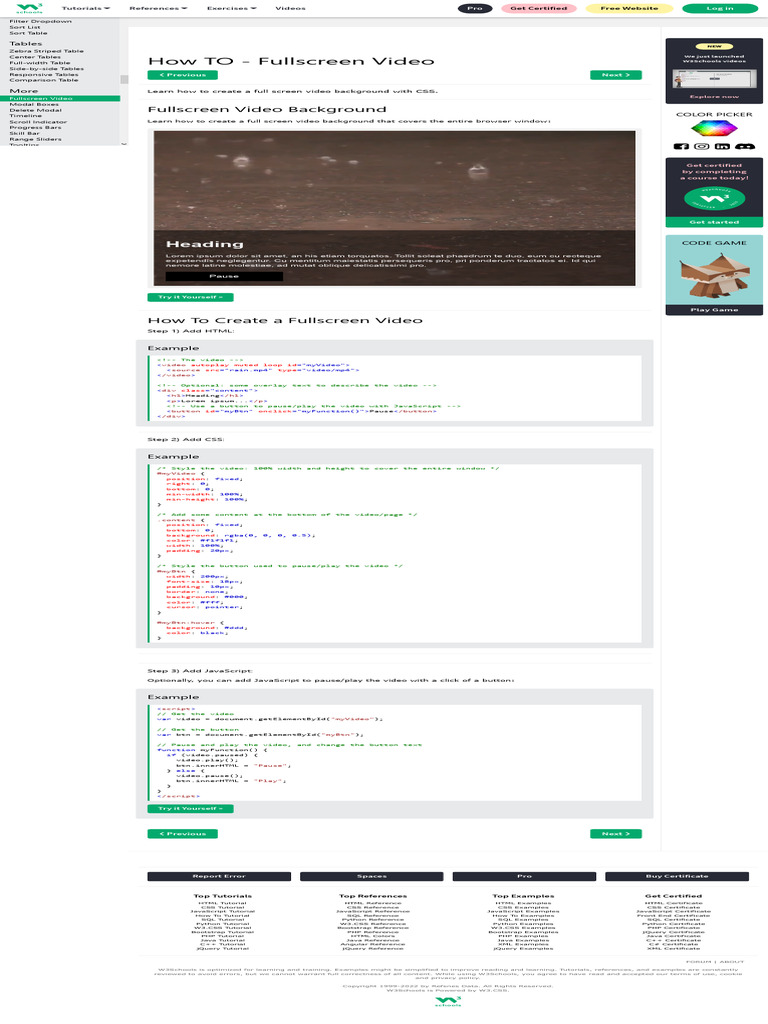Open the Tutorials dropdown menu
The image size is (768, 1024).
point(86,8)
